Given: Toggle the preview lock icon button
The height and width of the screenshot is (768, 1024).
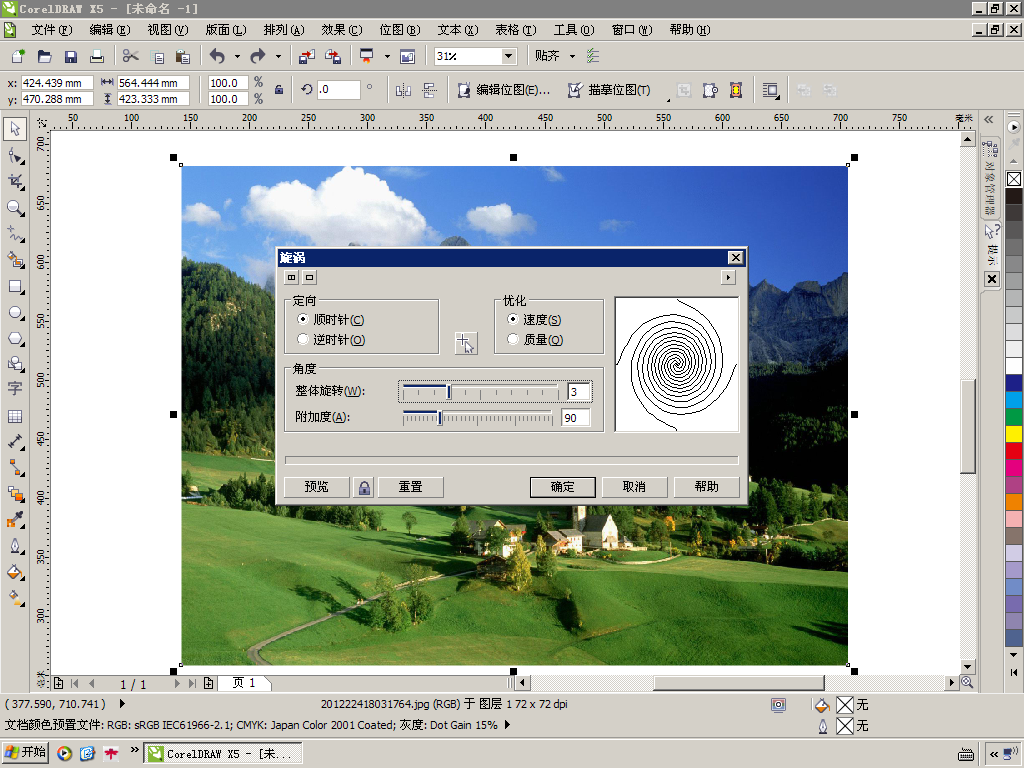Looking at the screenshot, I should click(364, 487).
